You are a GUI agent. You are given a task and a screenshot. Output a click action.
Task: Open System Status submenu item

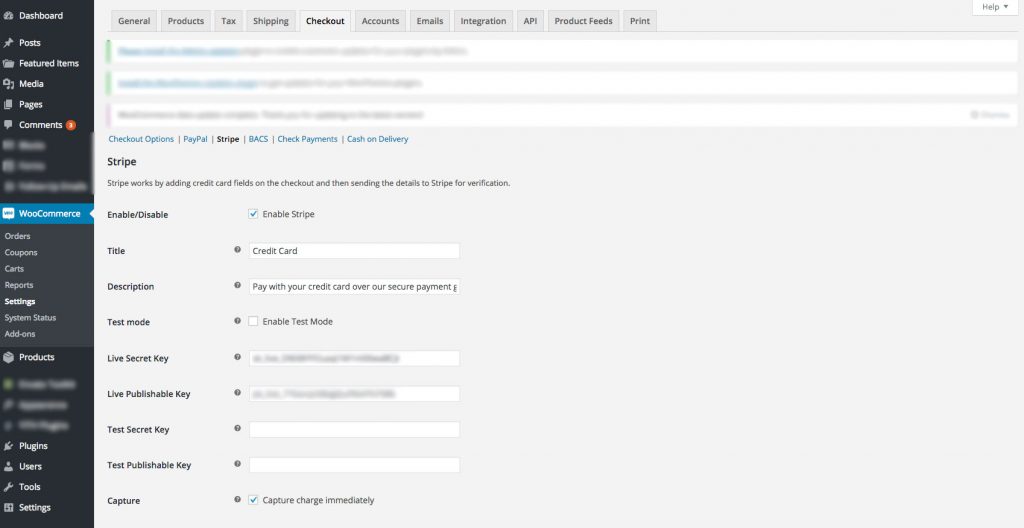(x=30, y=318)
